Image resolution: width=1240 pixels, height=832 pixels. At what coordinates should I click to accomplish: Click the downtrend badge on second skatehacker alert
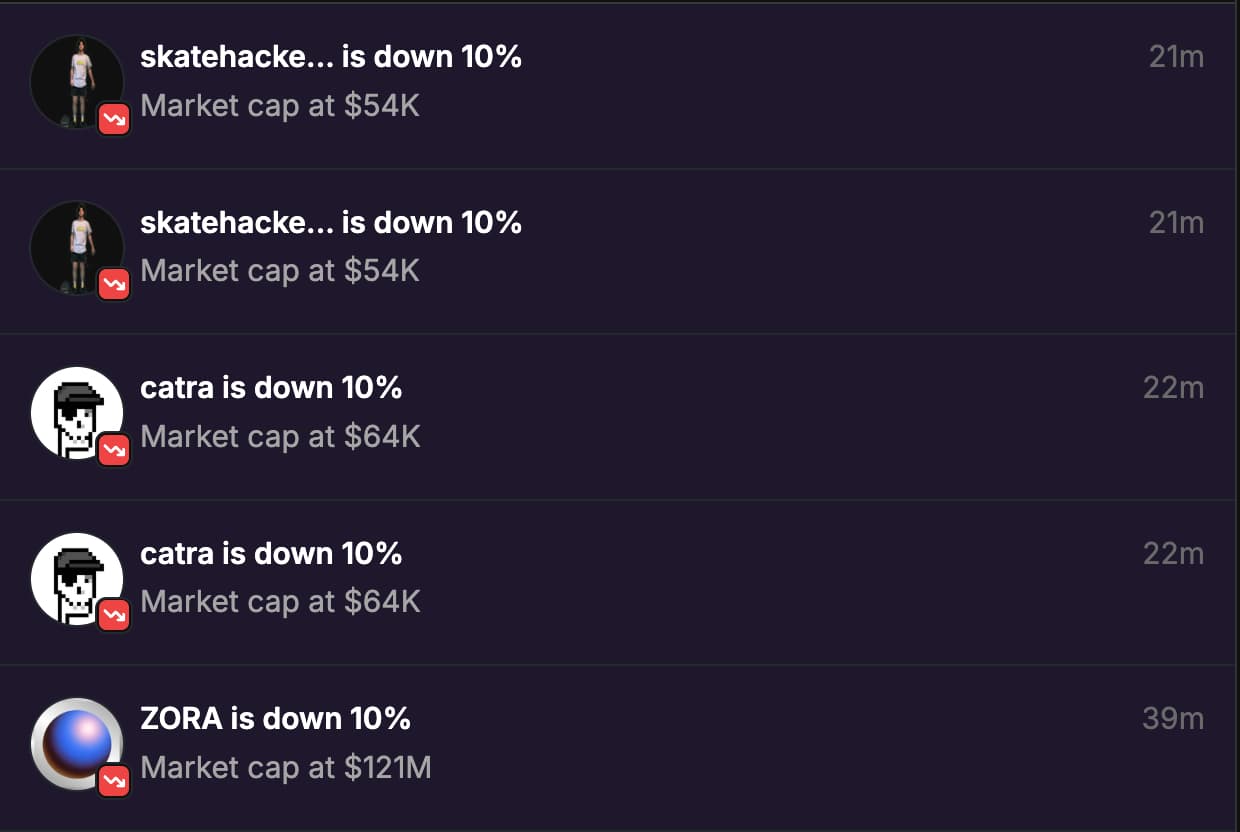[x=114, y=285]
